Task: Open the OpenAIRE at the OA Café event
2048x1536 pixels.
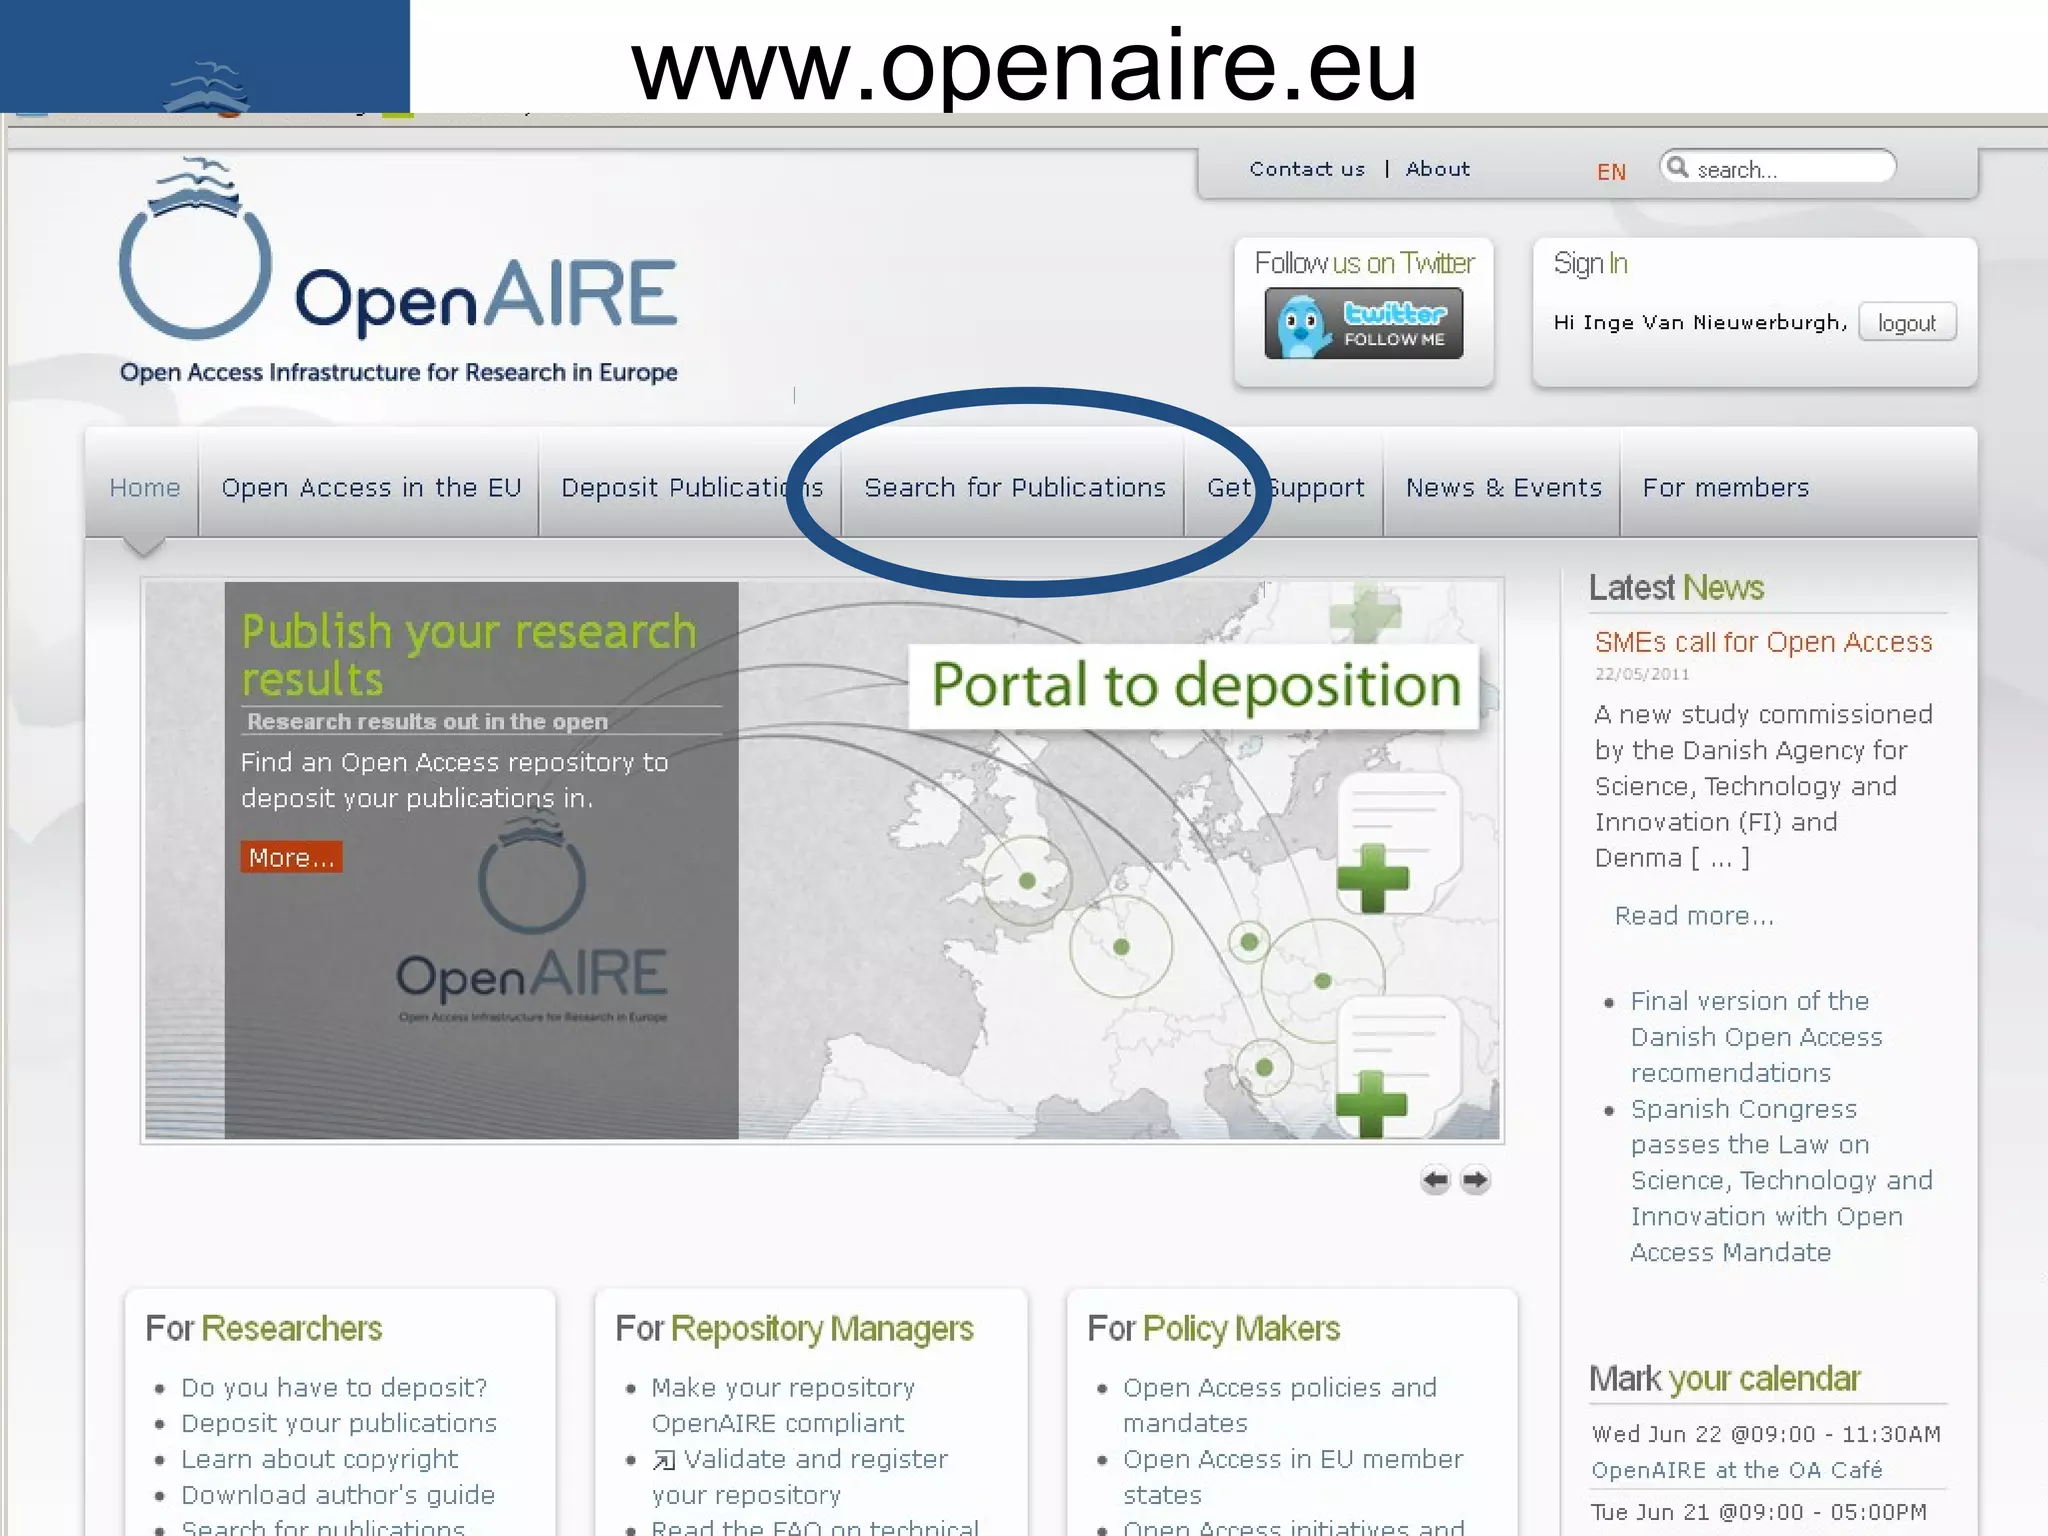Action: pos(1737,1470)
